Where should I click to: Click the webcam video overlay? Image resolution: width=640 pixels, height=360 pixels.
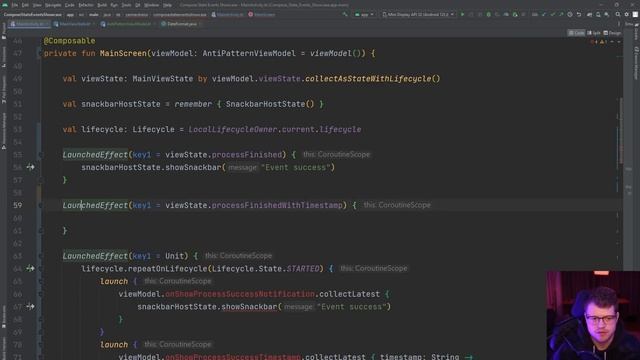(593, 316)
